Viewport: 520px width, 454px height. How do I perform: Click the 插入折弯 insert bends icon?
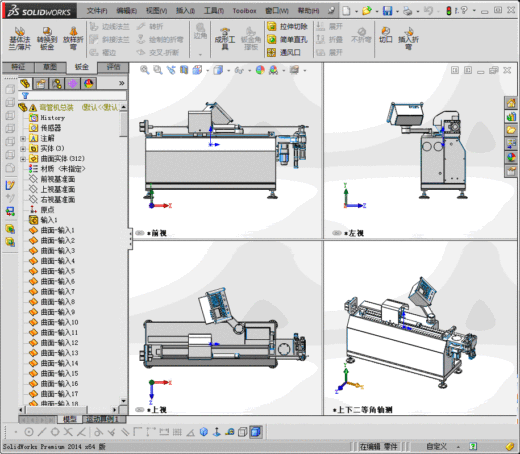click(x=408, y=39)
